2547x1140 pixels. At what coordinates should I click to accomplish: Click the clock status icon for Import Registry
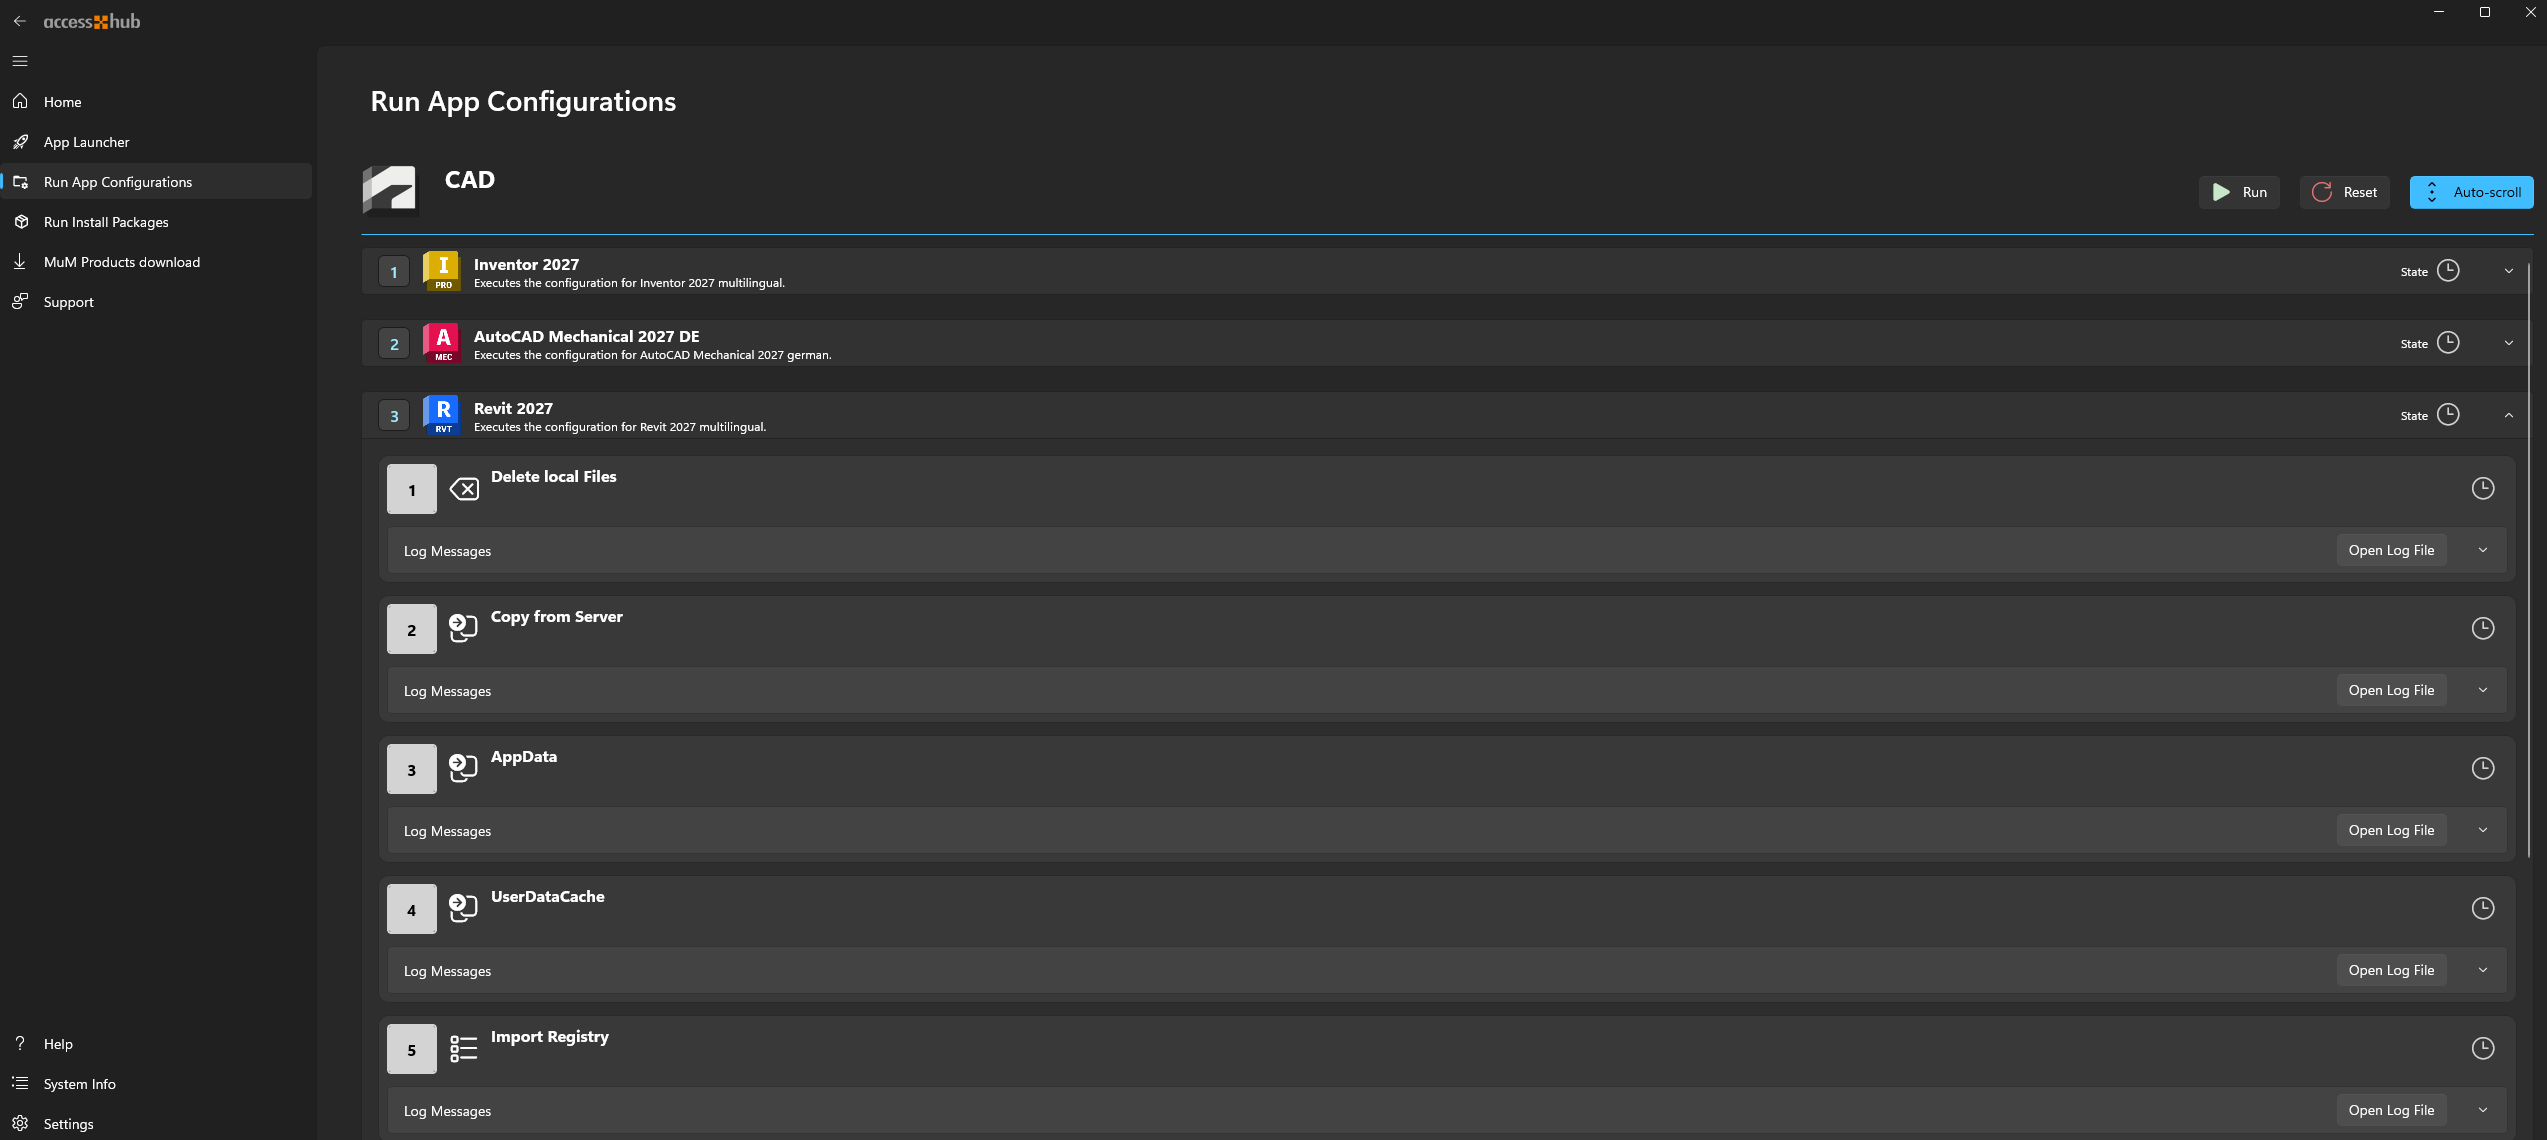(2483, 1049)
